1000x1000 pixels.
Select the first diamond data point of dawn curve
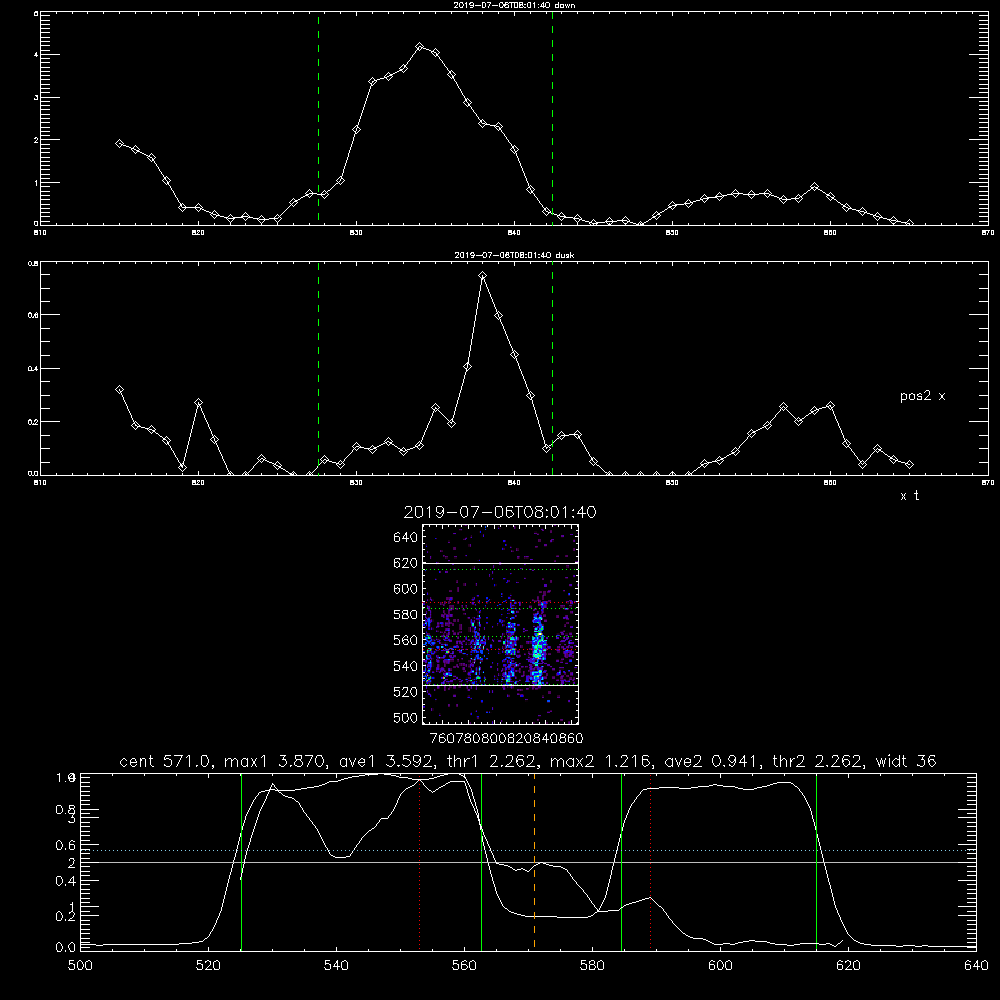(119, 143)
